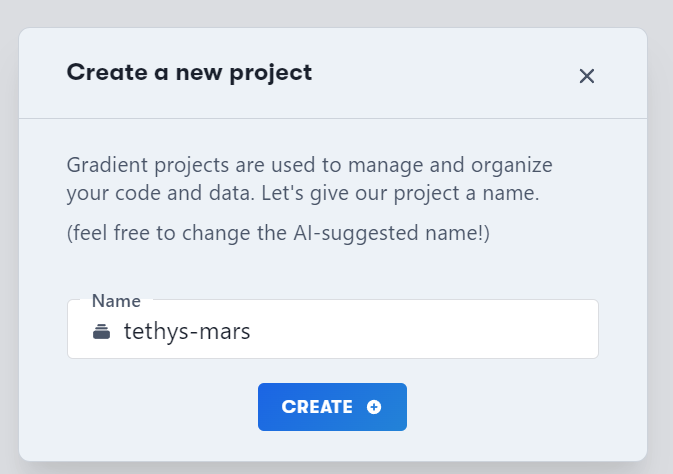Click the word CREATE on blue button
Image resolution: width=673 pixels, height=474 pixels.
coord(317,407)
